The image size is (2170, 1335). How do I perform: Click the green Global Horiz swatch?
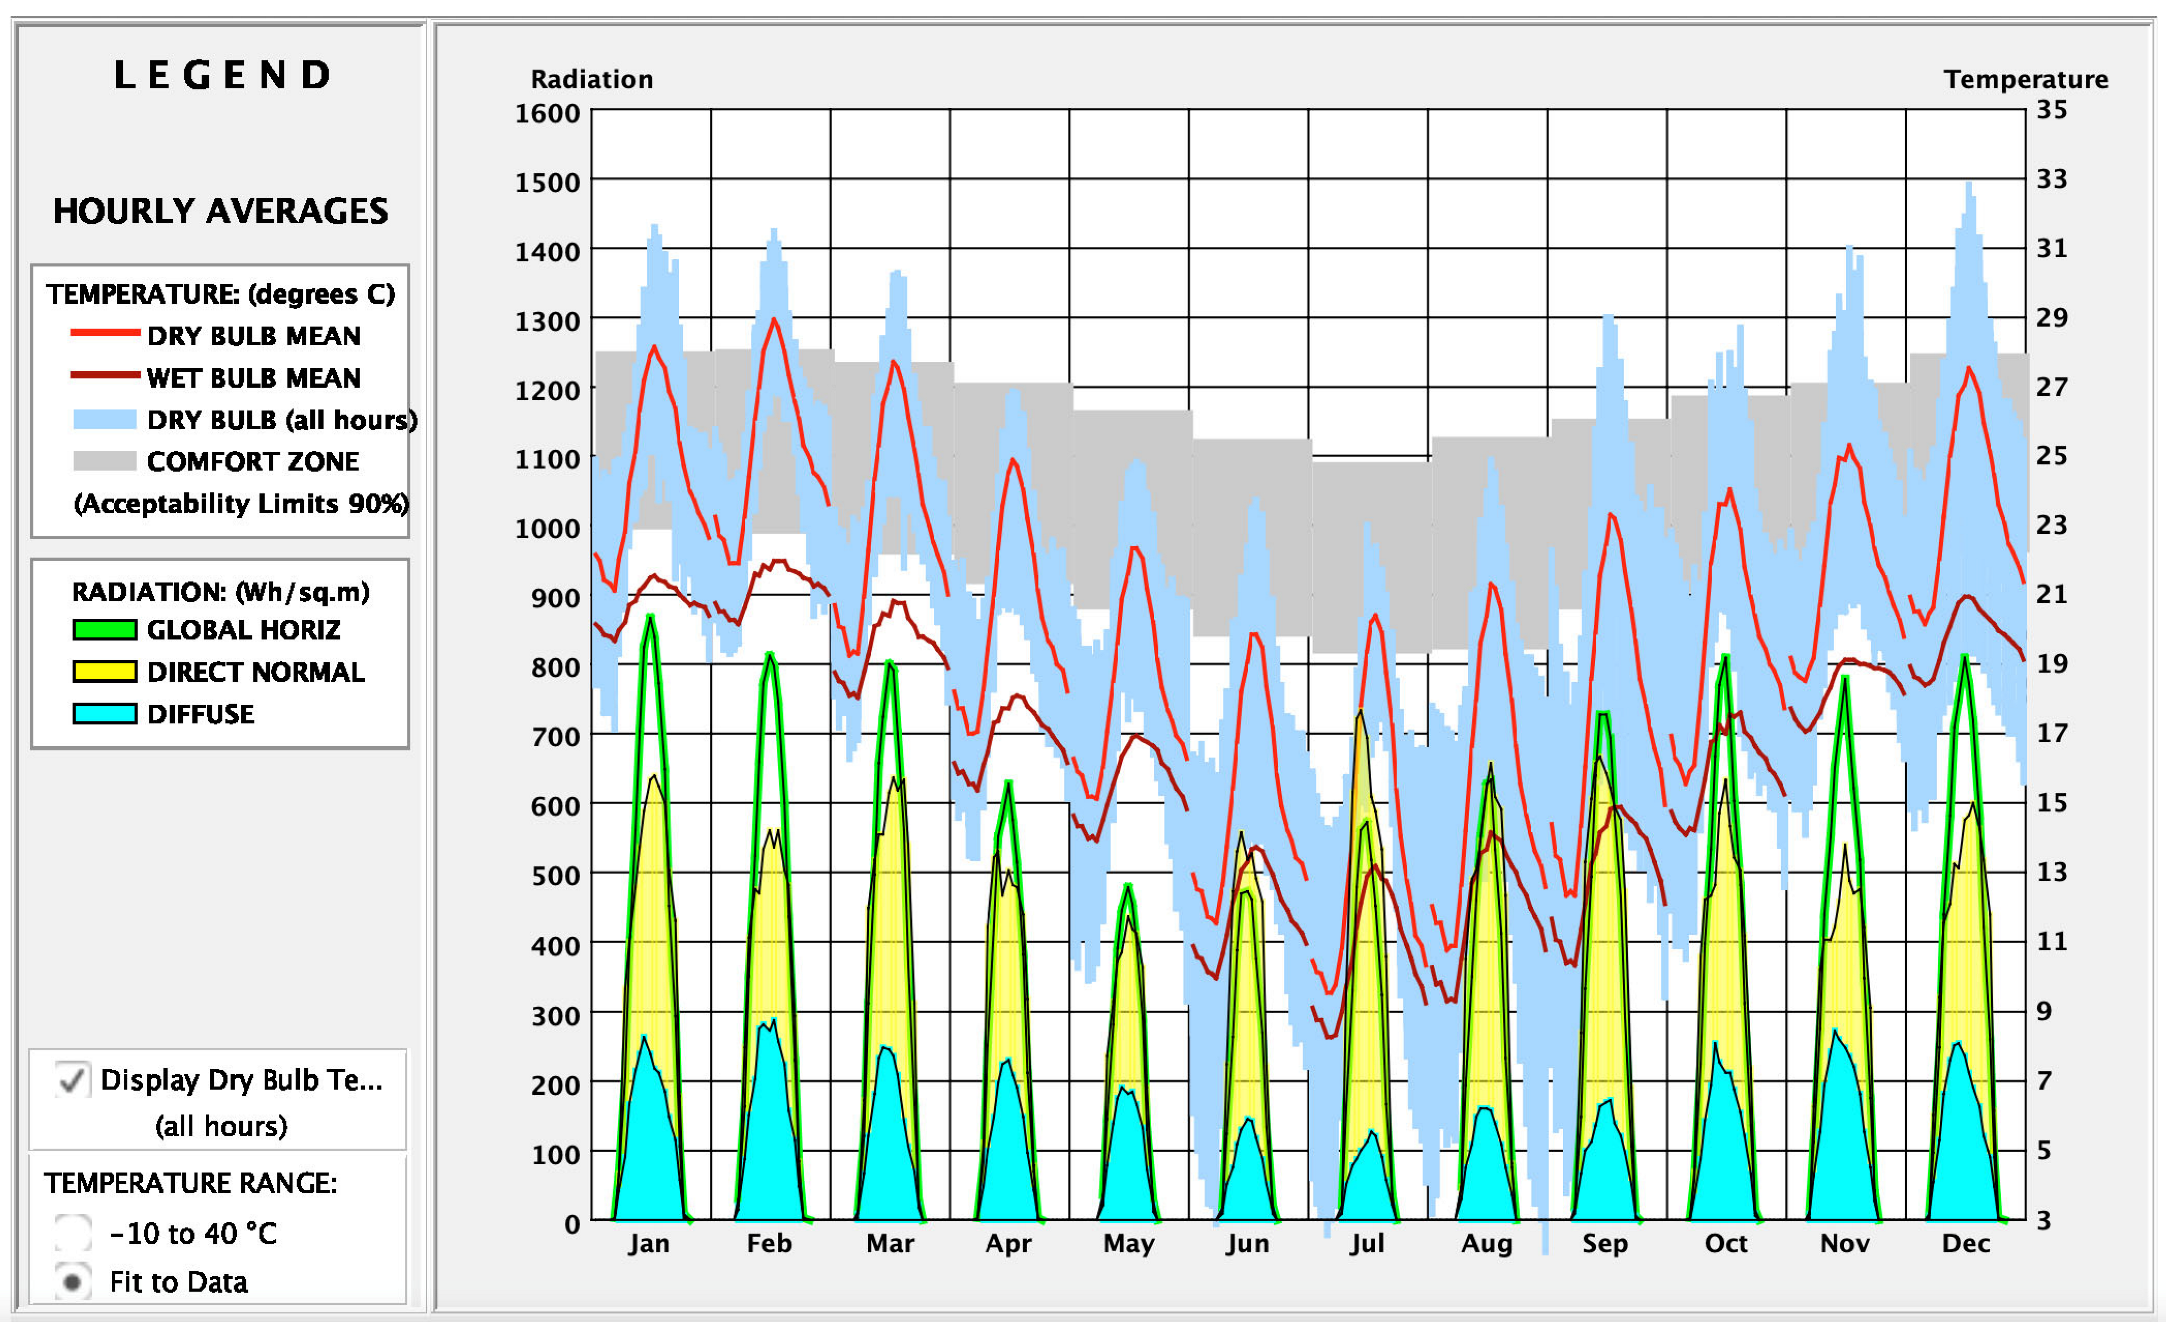pyautogui.click(x=105, y=630)
